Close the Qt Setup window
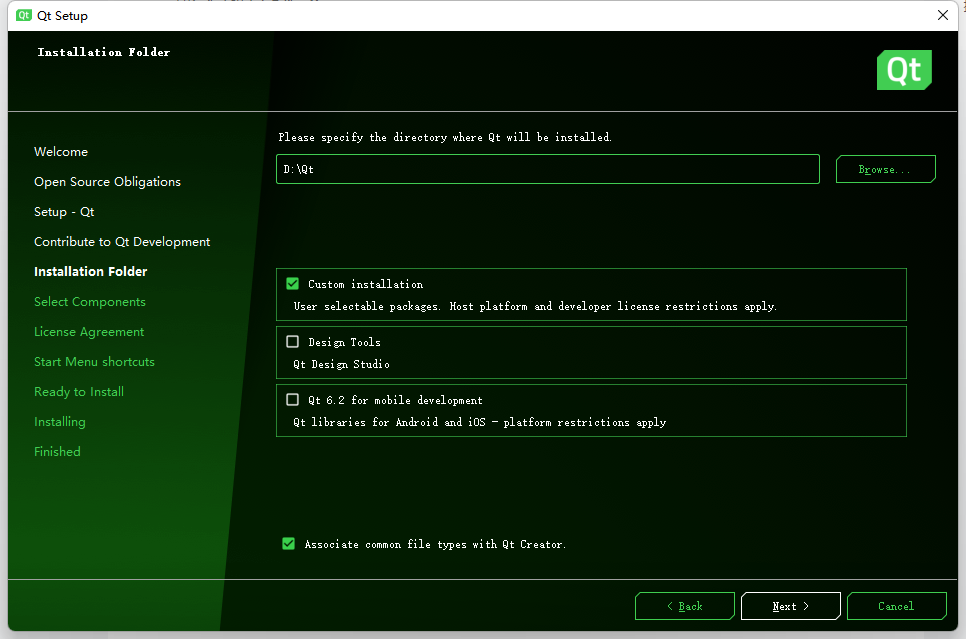 tap(943, 15)
